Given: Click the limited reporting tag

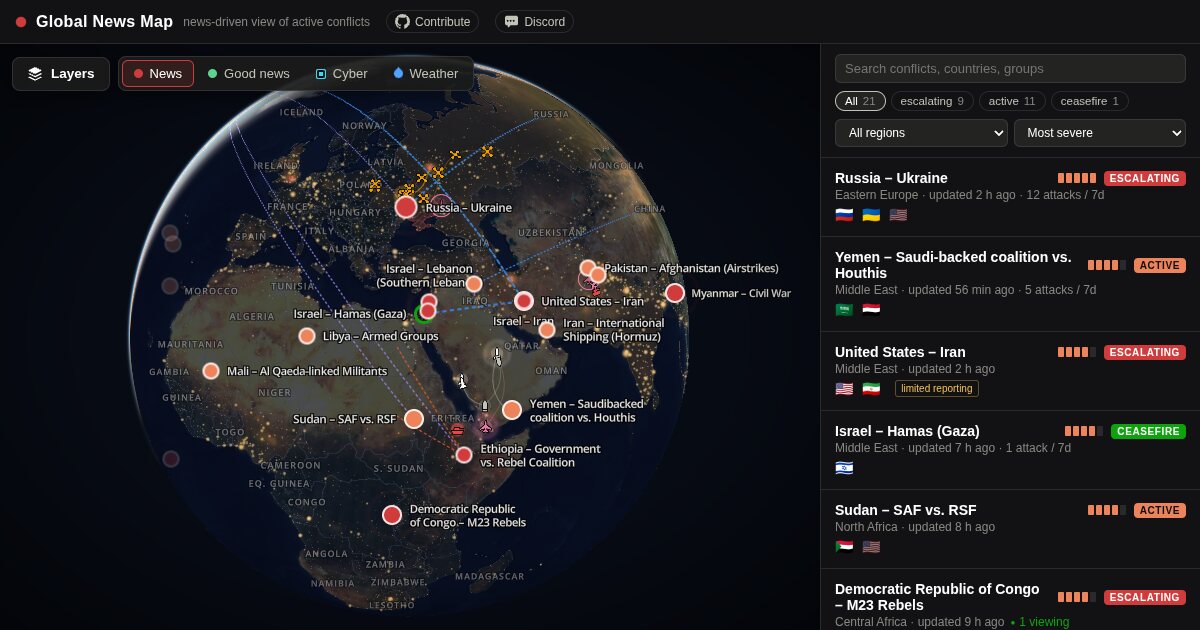Looking at the screenshot, I should [937, 389].
